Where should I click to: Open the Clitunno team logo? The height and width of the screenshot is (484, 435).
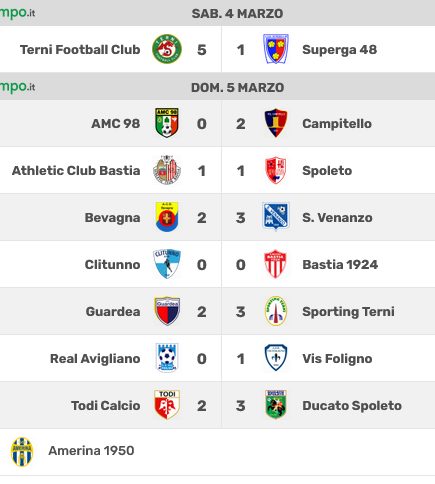coord(167,264)
